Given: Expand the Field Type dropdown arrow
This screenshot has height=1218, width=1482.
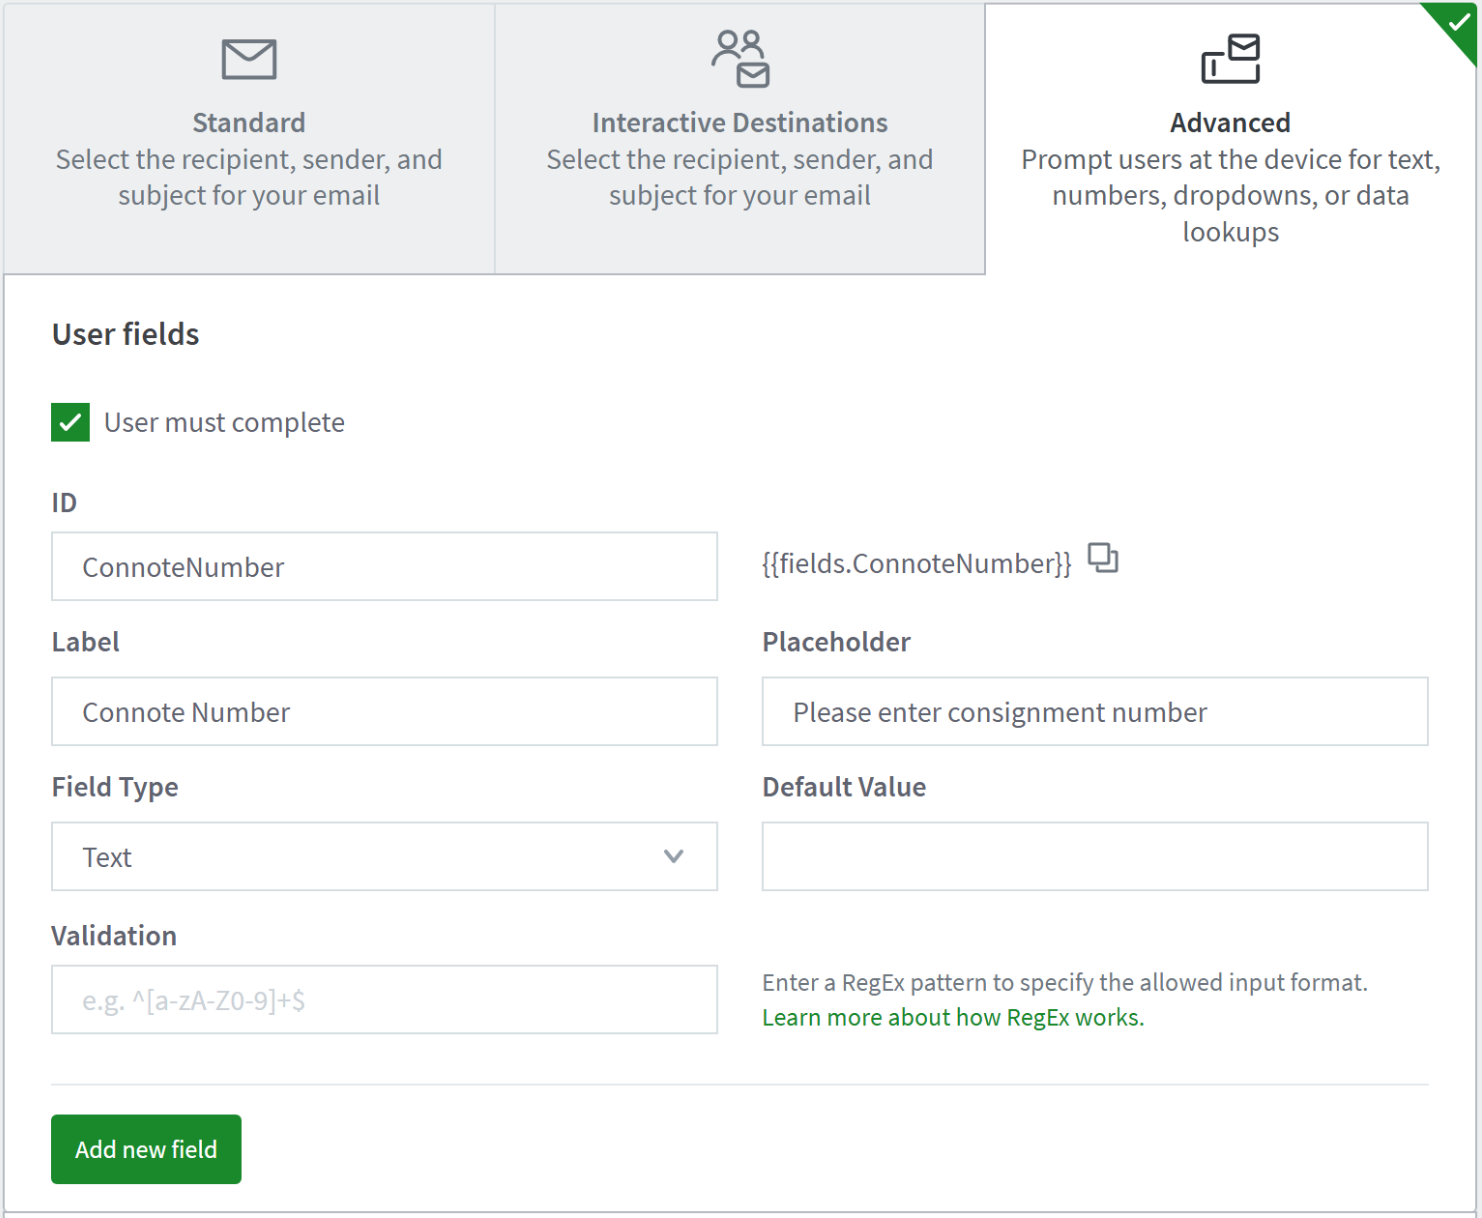Looking at the screenshot, I should tap(673, 856).
